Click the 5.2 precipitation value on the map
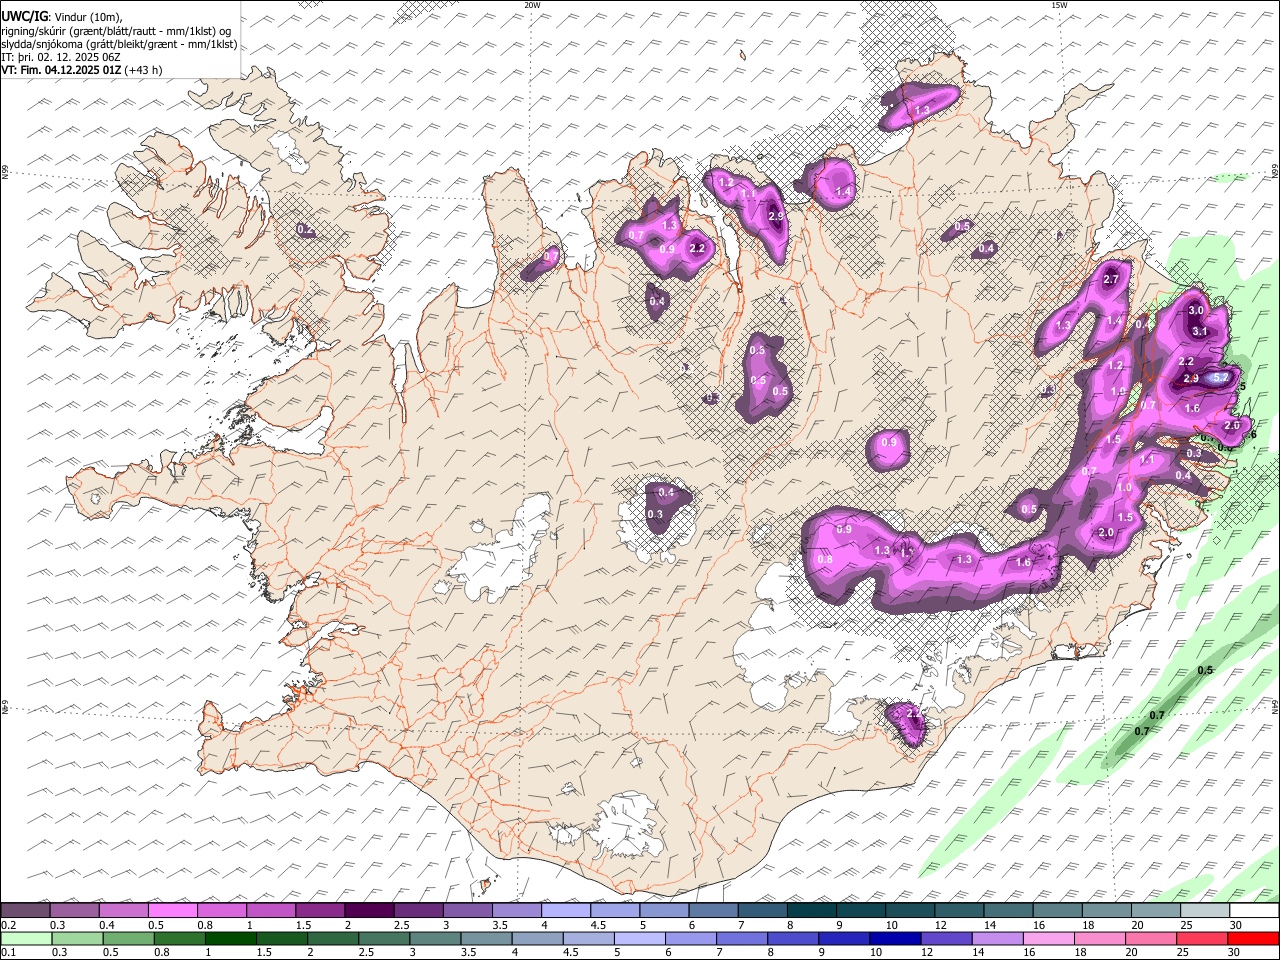 click(1220, 378)
